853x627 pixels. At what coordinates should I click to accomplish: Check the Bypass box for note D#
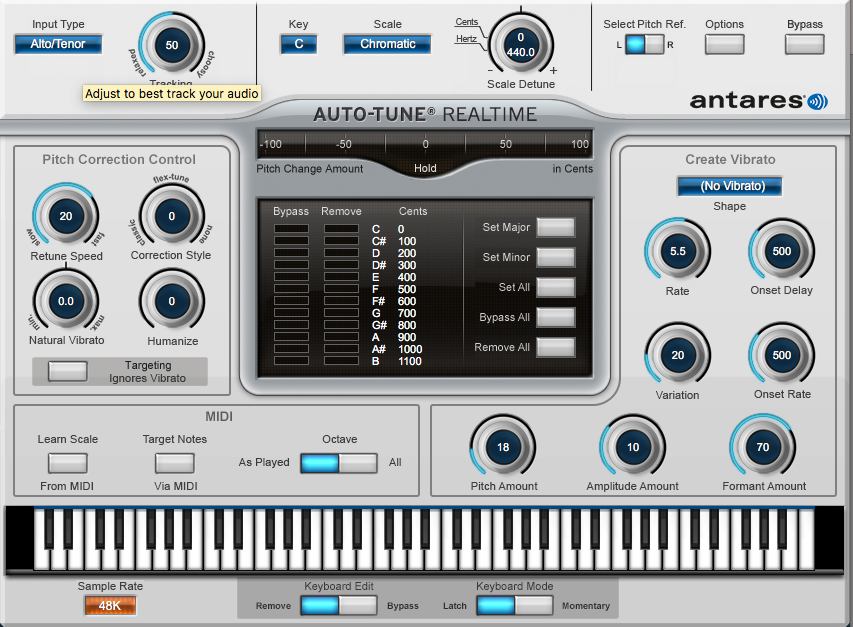click(x=292, y=264)
